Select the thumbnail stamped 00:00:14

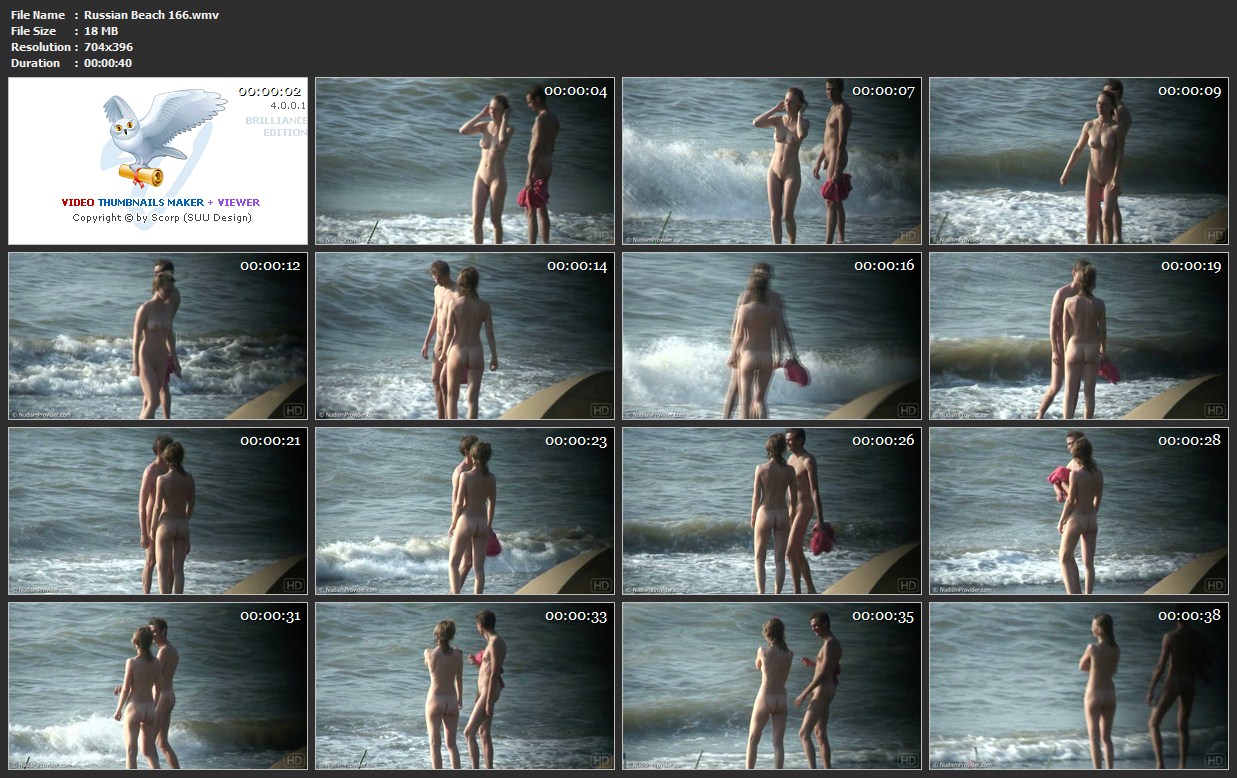pyautogui.click(x=465, y=335)
